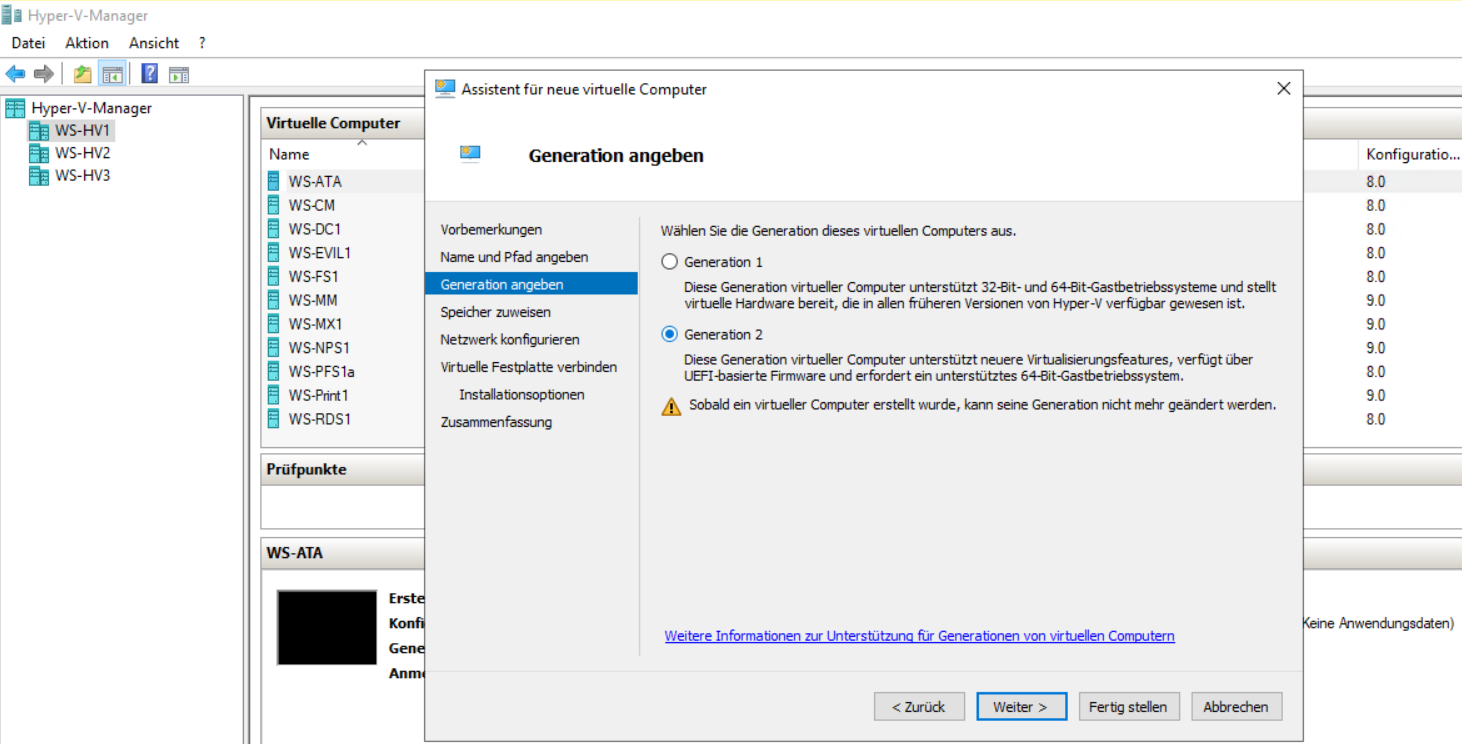Sort by the Konfiguratio... column header
Screen dimensions: 1462x744
(x=1412, y=154)
